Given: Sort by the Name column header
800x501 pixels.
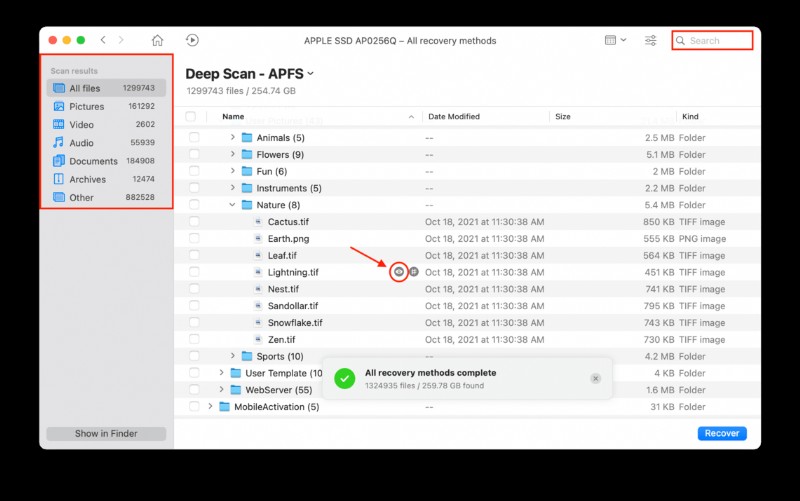Looking at the screenshot, I should [233, 116].
